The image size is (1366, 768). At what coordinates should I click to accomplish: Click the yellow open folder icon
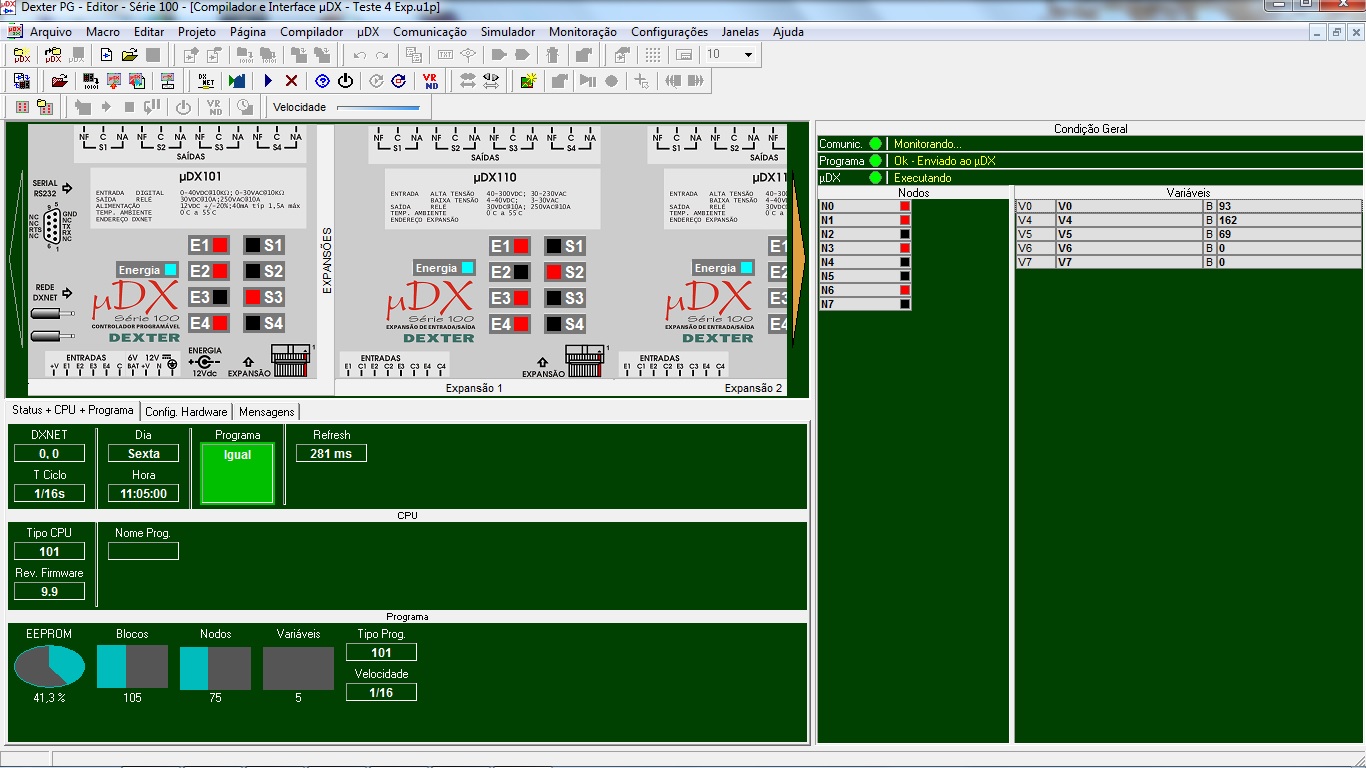click(x=130, y=55)
